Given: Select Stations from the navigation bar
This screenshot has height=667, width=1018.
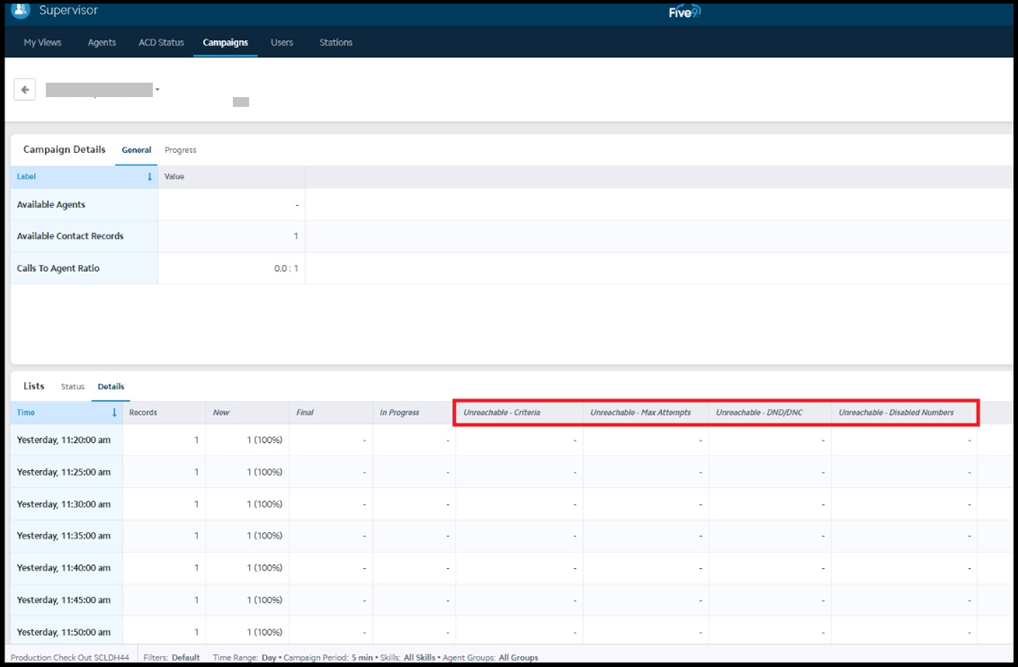Looking at the screenshot, I should pos(335,42).
